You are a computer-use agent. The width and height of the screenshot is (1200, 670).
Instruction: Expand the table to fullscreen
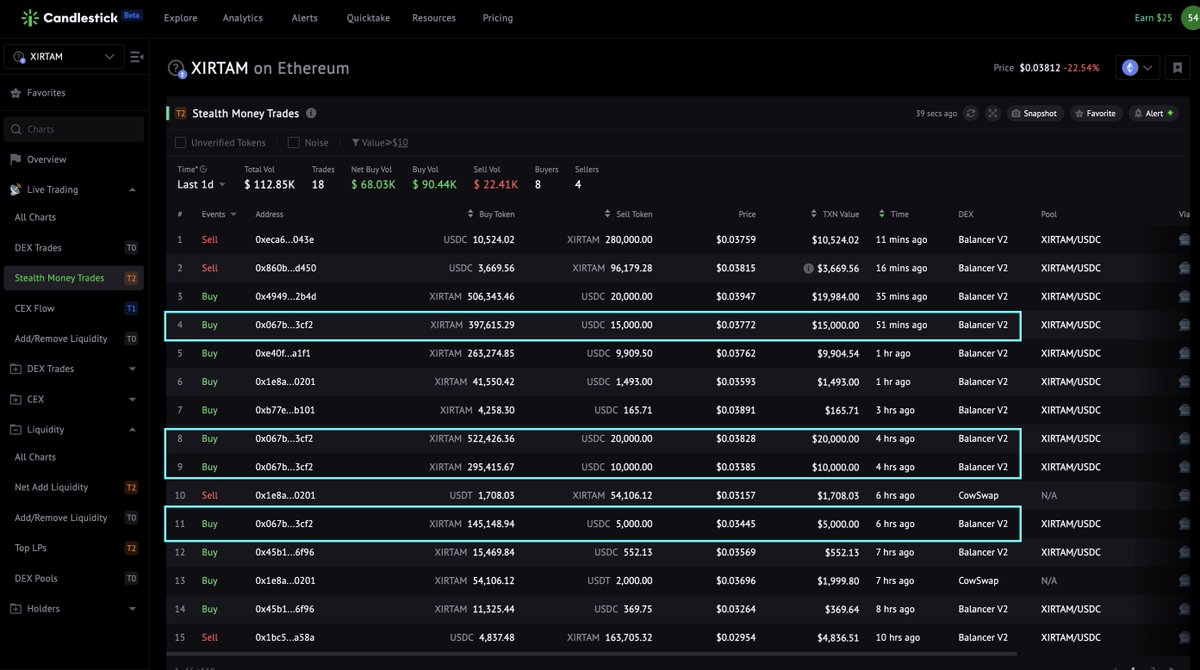(992, 113)
